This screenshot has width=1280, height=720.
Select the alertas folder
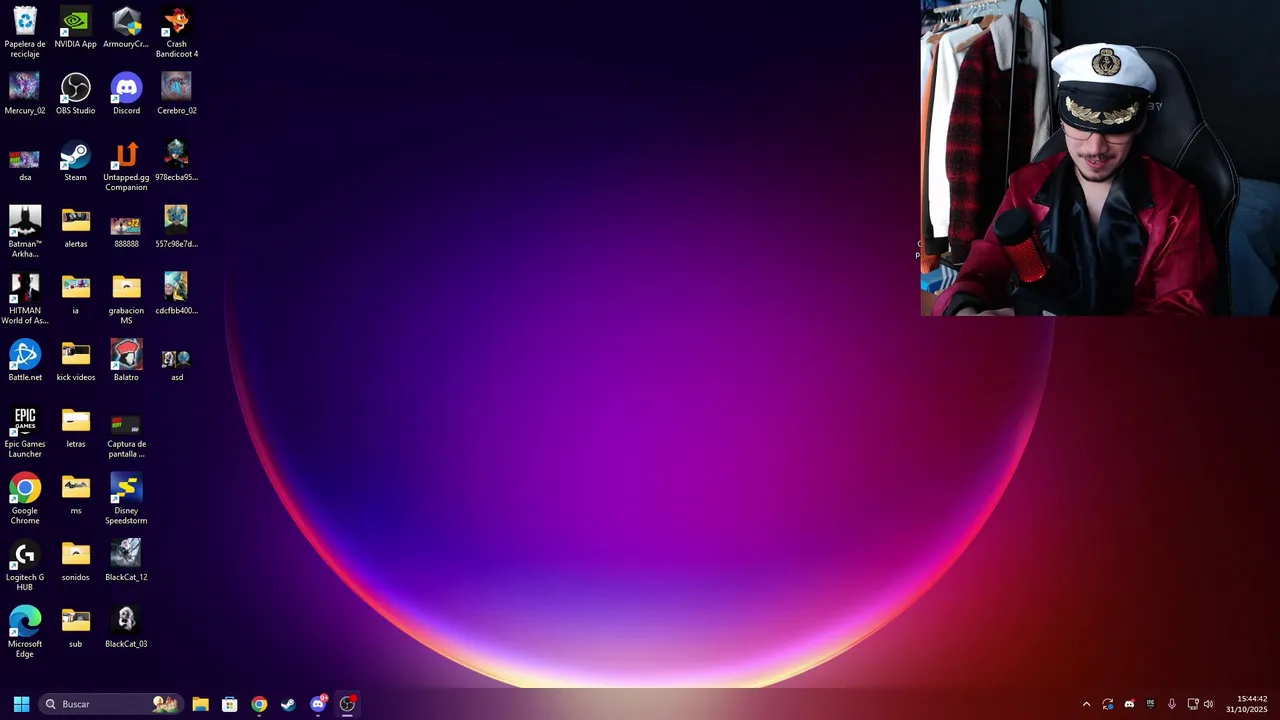[x=76, y=227]
